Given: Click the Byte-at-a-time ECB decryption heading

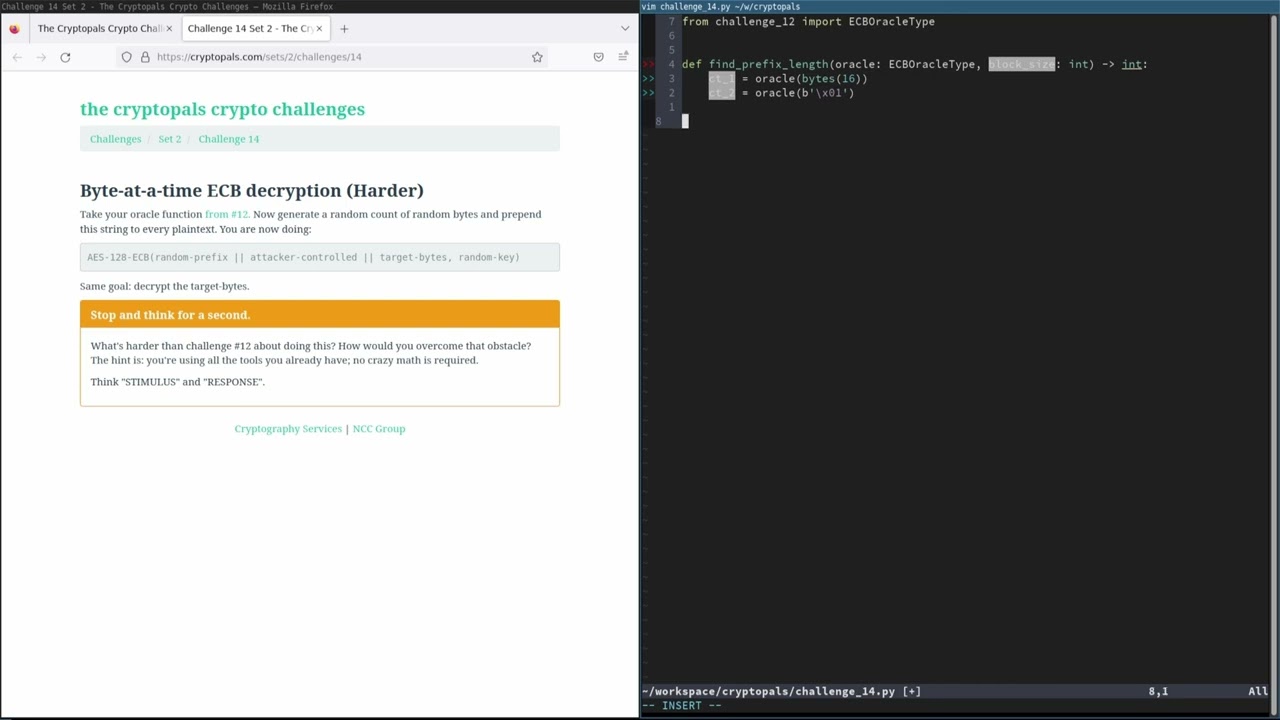Looking at the screenshot, I should click(252, 190).
